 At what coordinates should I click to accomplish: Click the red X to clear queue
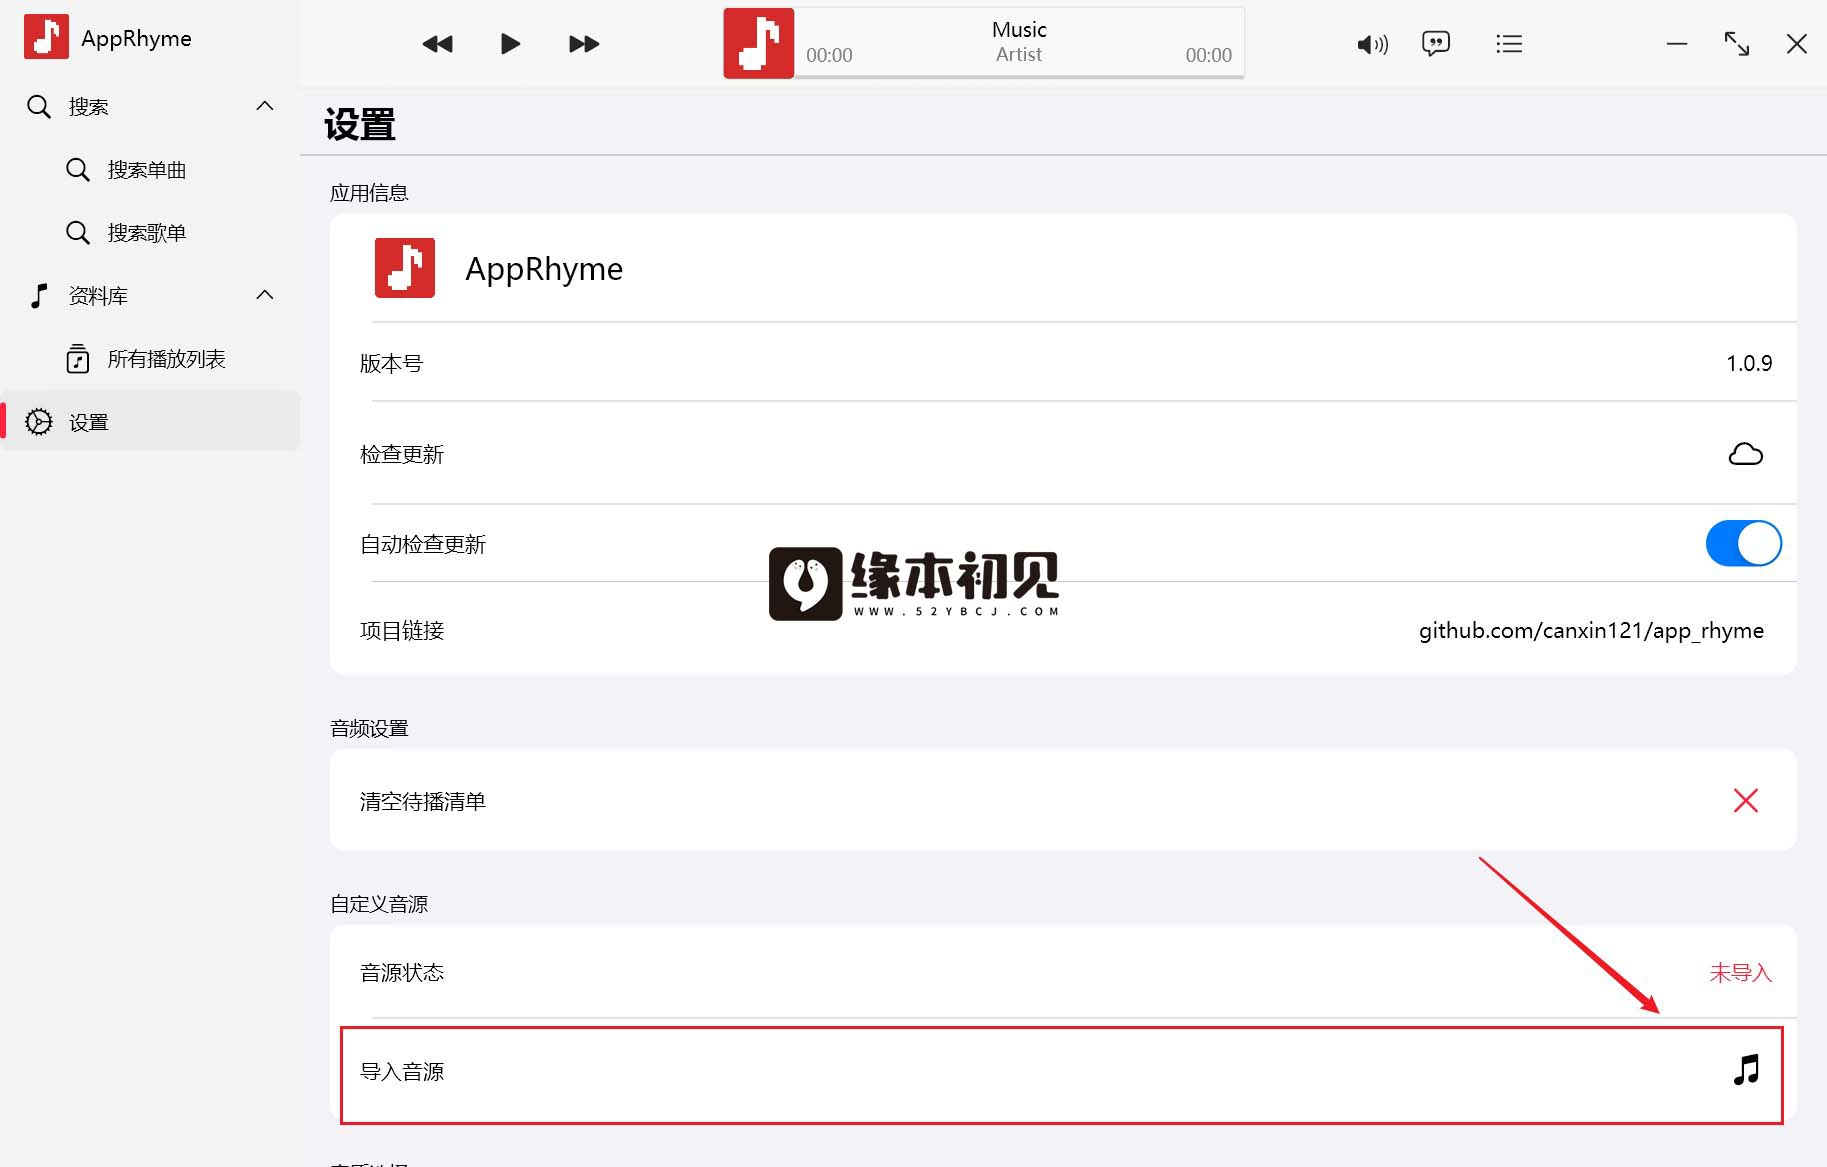click(x=1746, y=800)
